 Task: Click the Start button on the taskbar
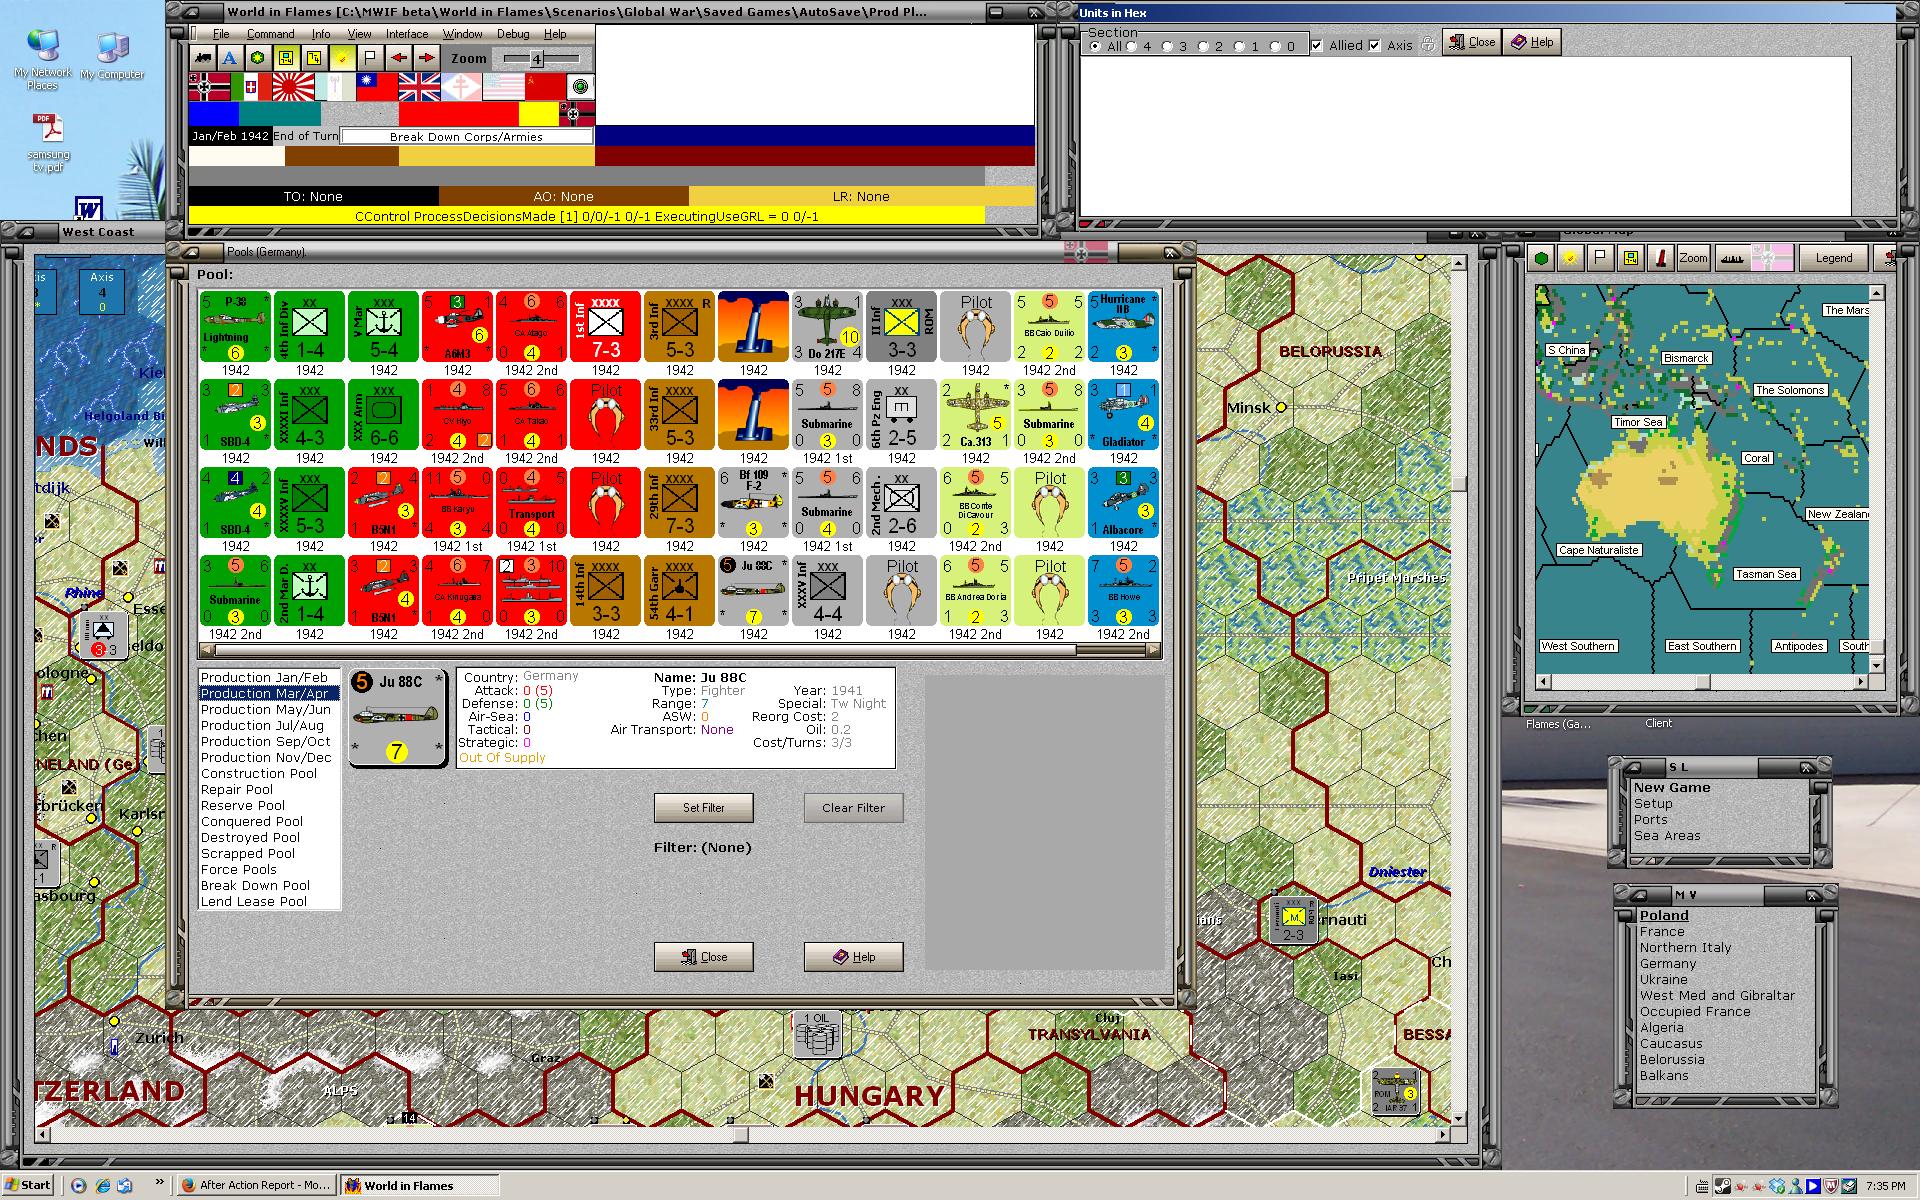click(27, 1185)
